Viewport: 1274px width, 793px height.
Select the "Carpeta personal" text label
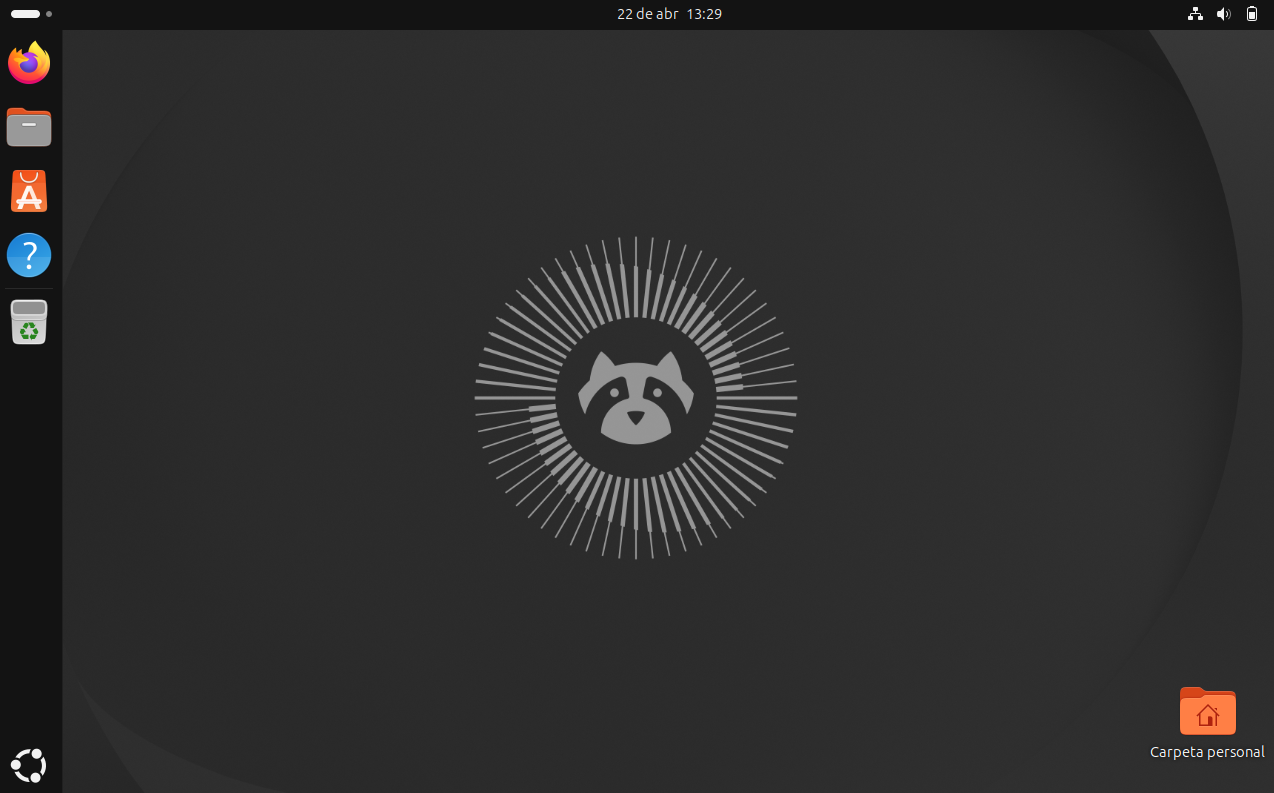click(1207, 752)
